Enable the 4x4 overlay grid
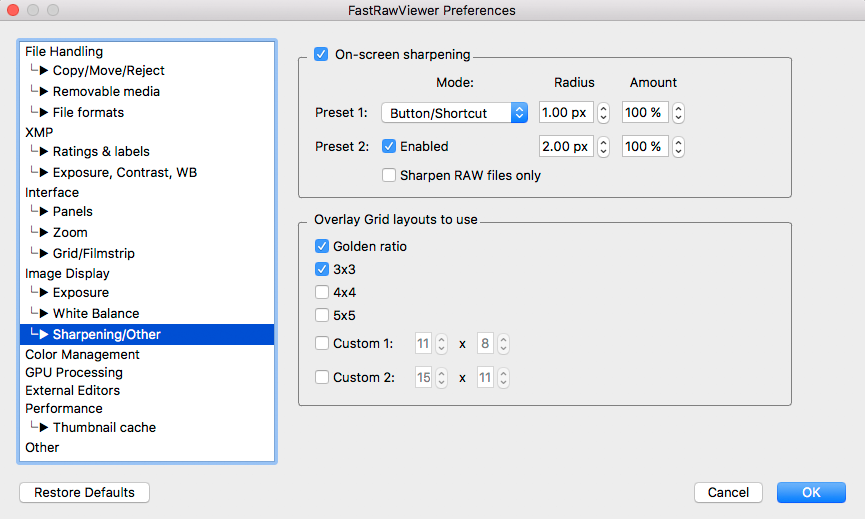Screen dimensions: 865x519 322,293
